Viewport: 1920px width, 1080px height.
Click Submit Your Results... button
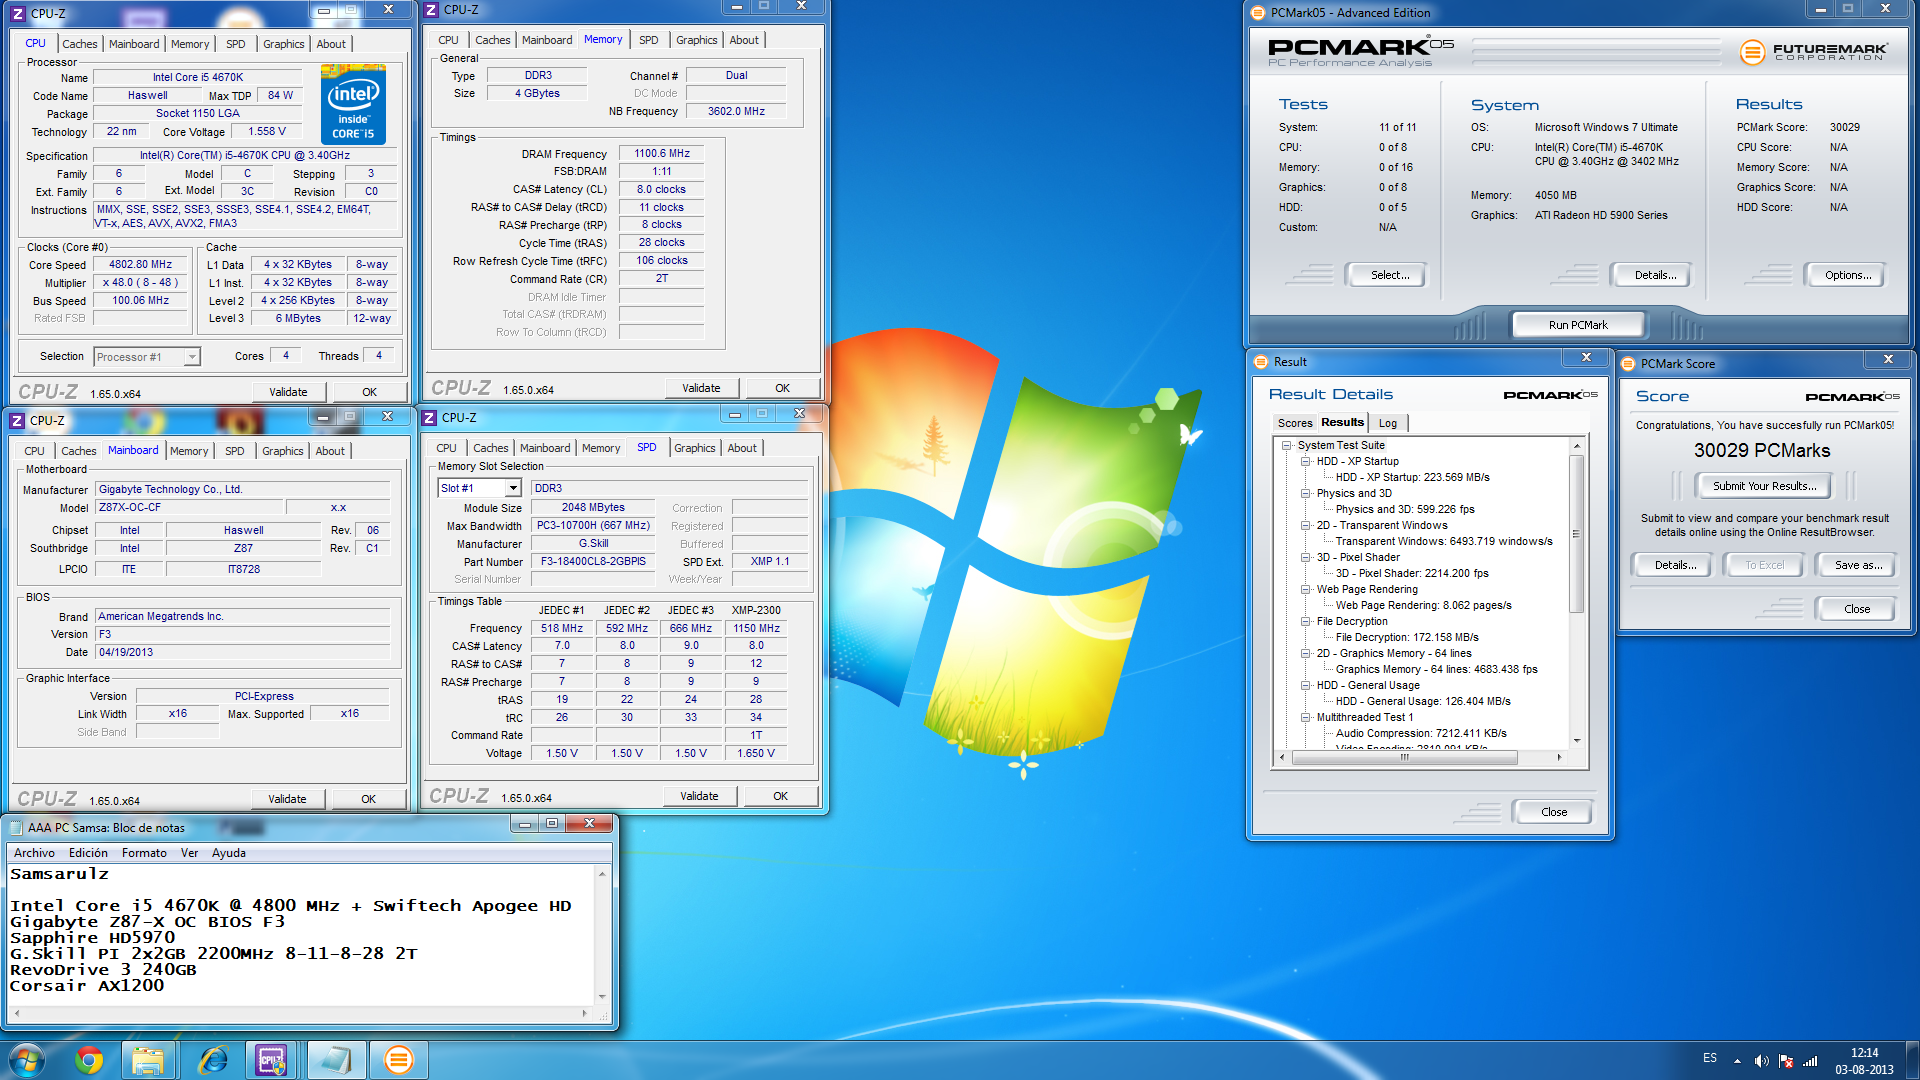click(x=1764, y=486)
